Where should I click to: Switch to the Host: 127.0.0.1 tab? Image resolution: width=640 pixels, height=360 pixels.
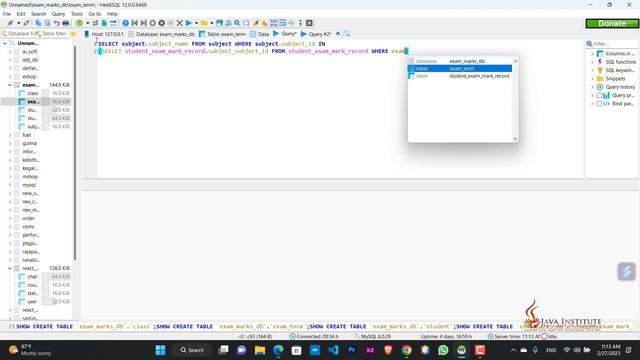(x=104, y=34)
